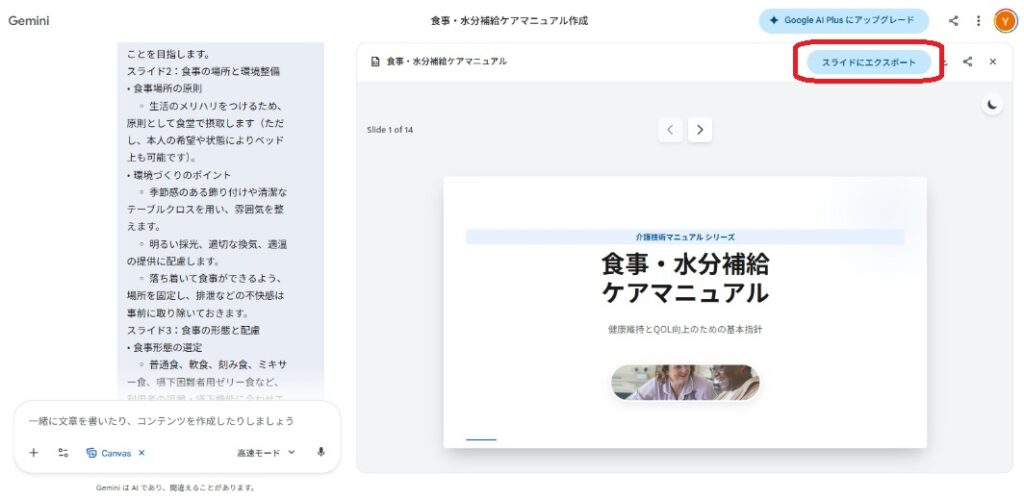Click the スライドにエクスポート button
This screenshot has width=1024, height=499.
click(x=868, y=62)
